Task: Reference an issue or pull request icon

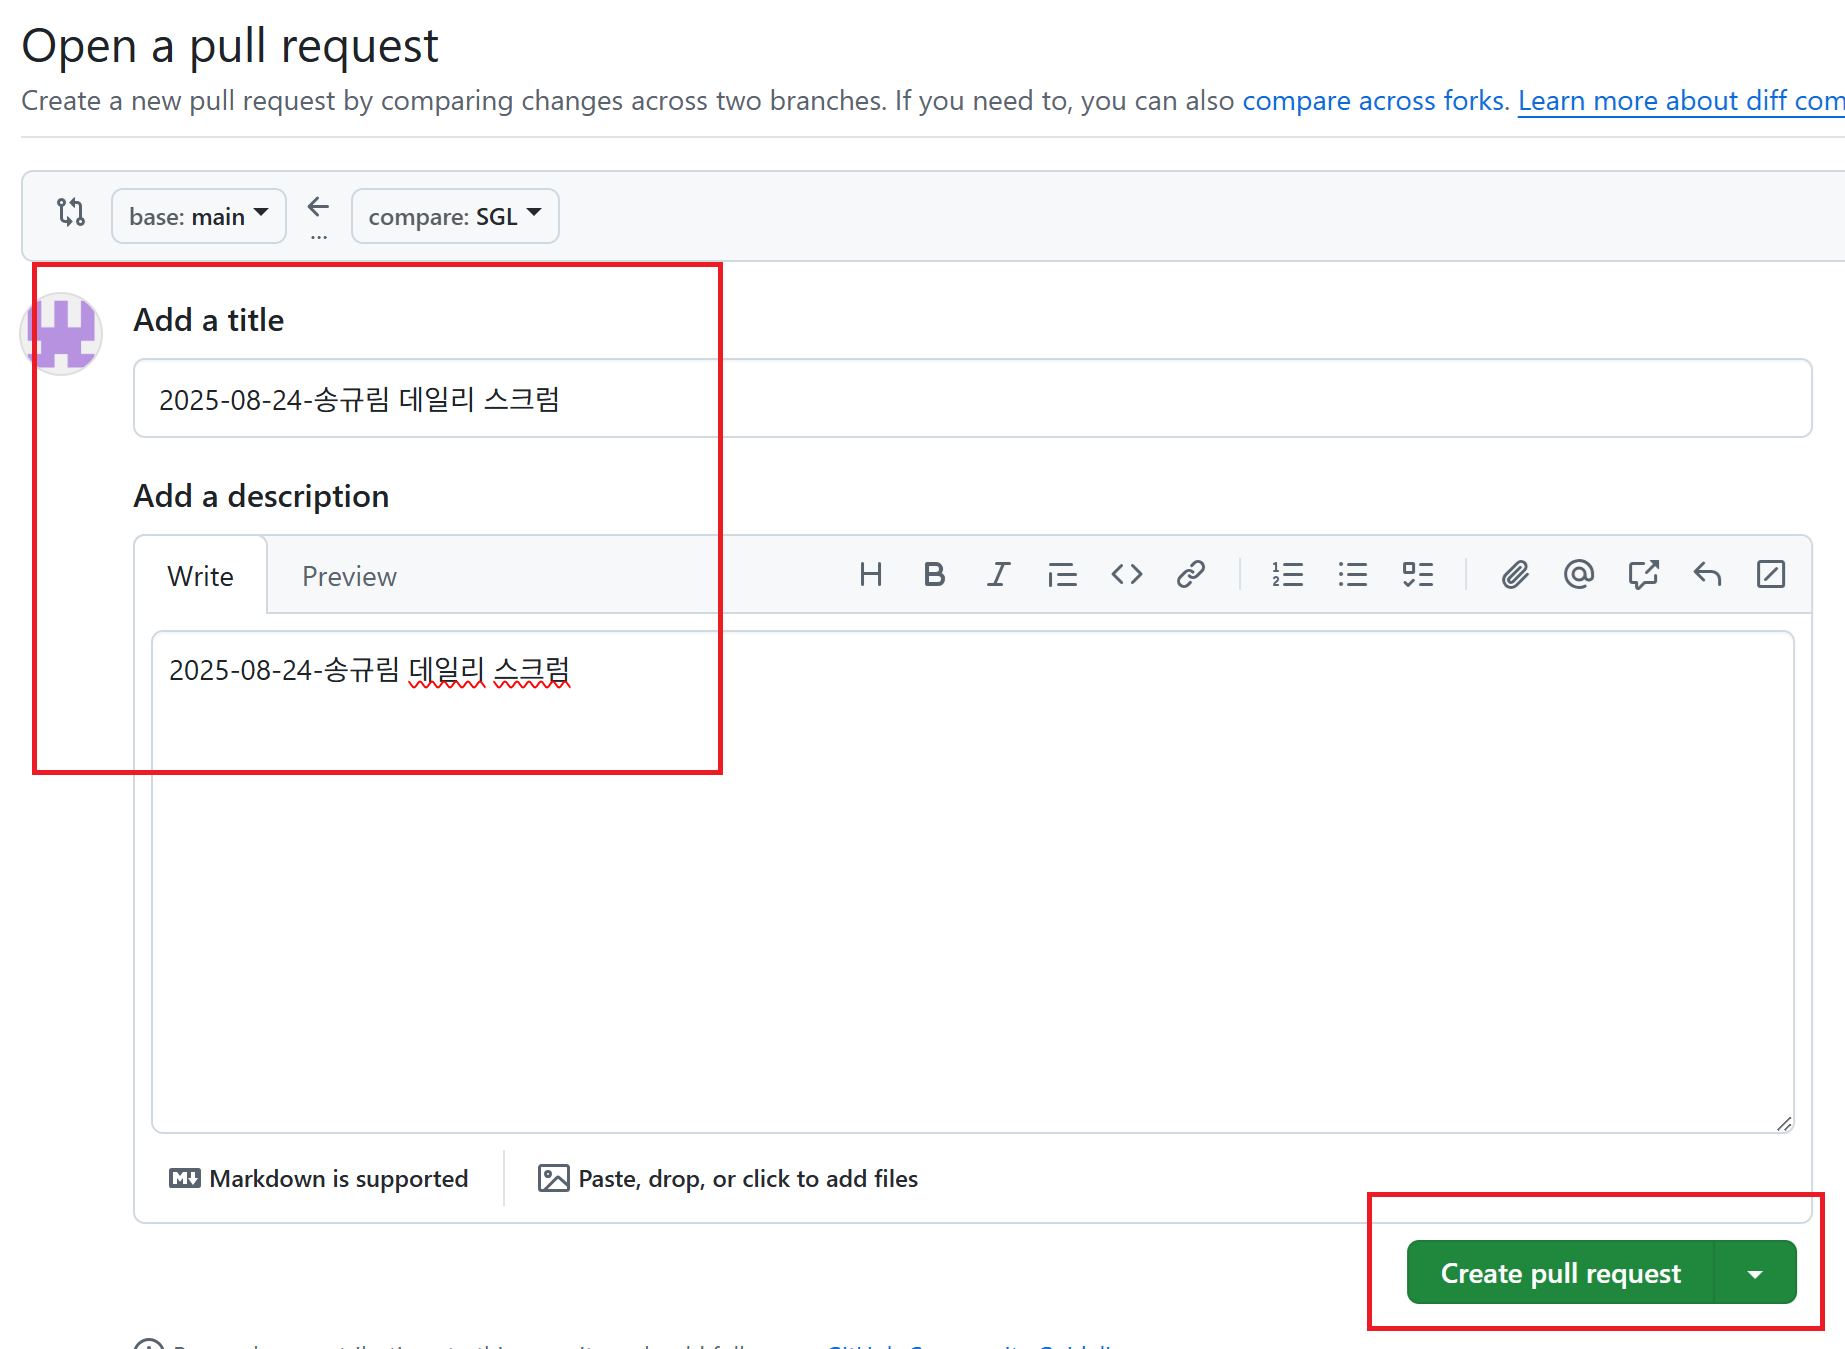Action: pos(1643,574)
